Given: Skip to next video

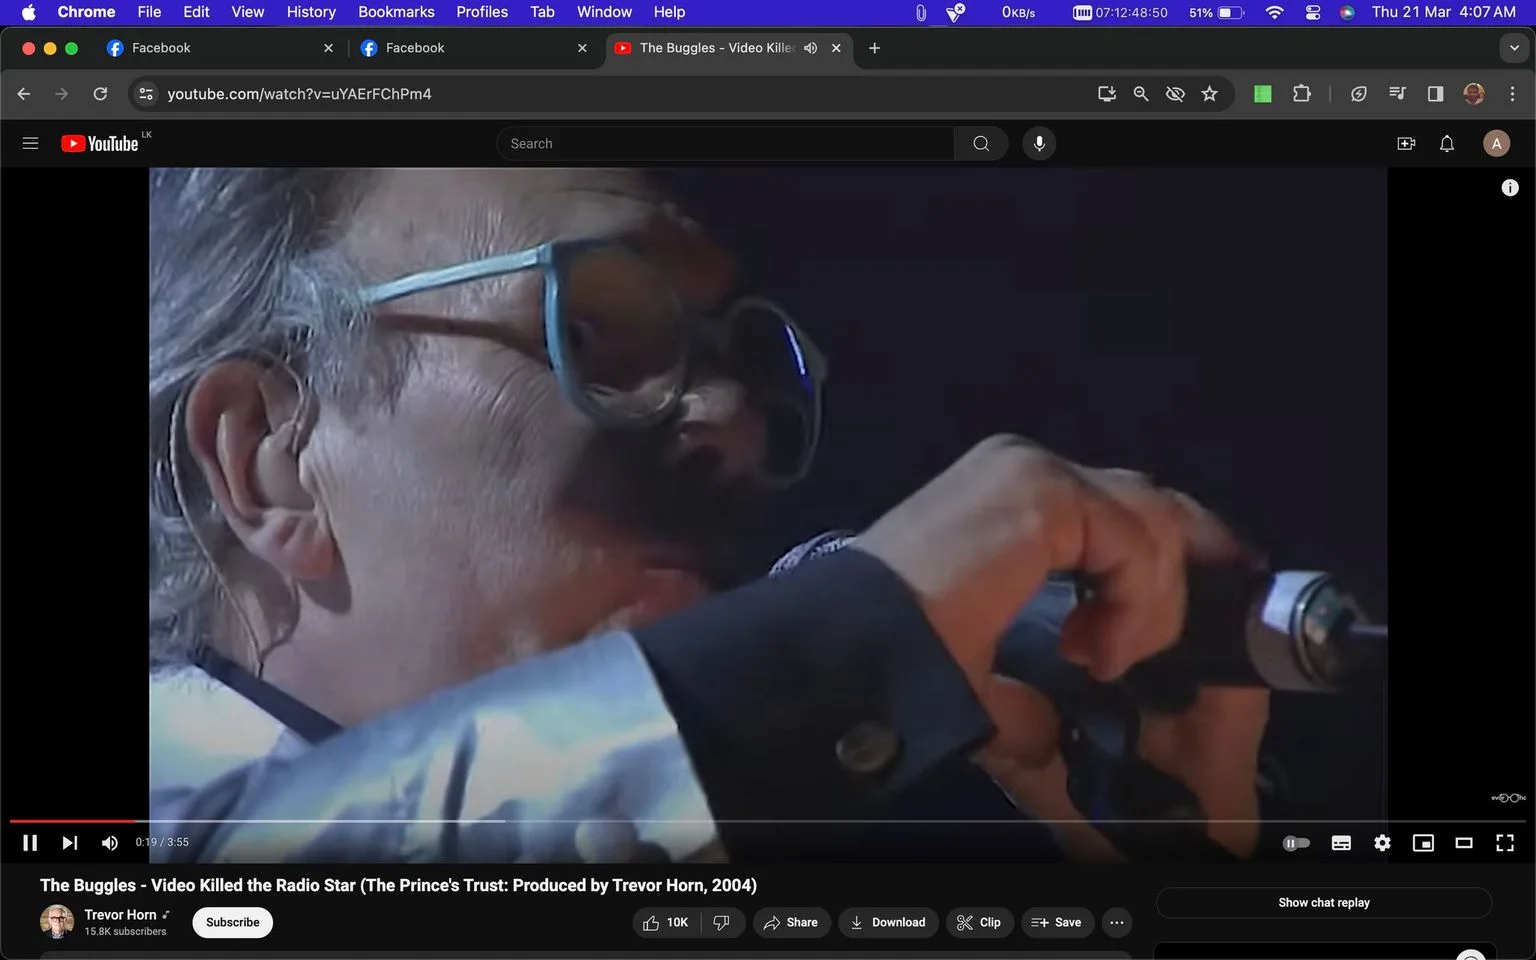Looking at the screenshot, I should click(x=69, y=843).
